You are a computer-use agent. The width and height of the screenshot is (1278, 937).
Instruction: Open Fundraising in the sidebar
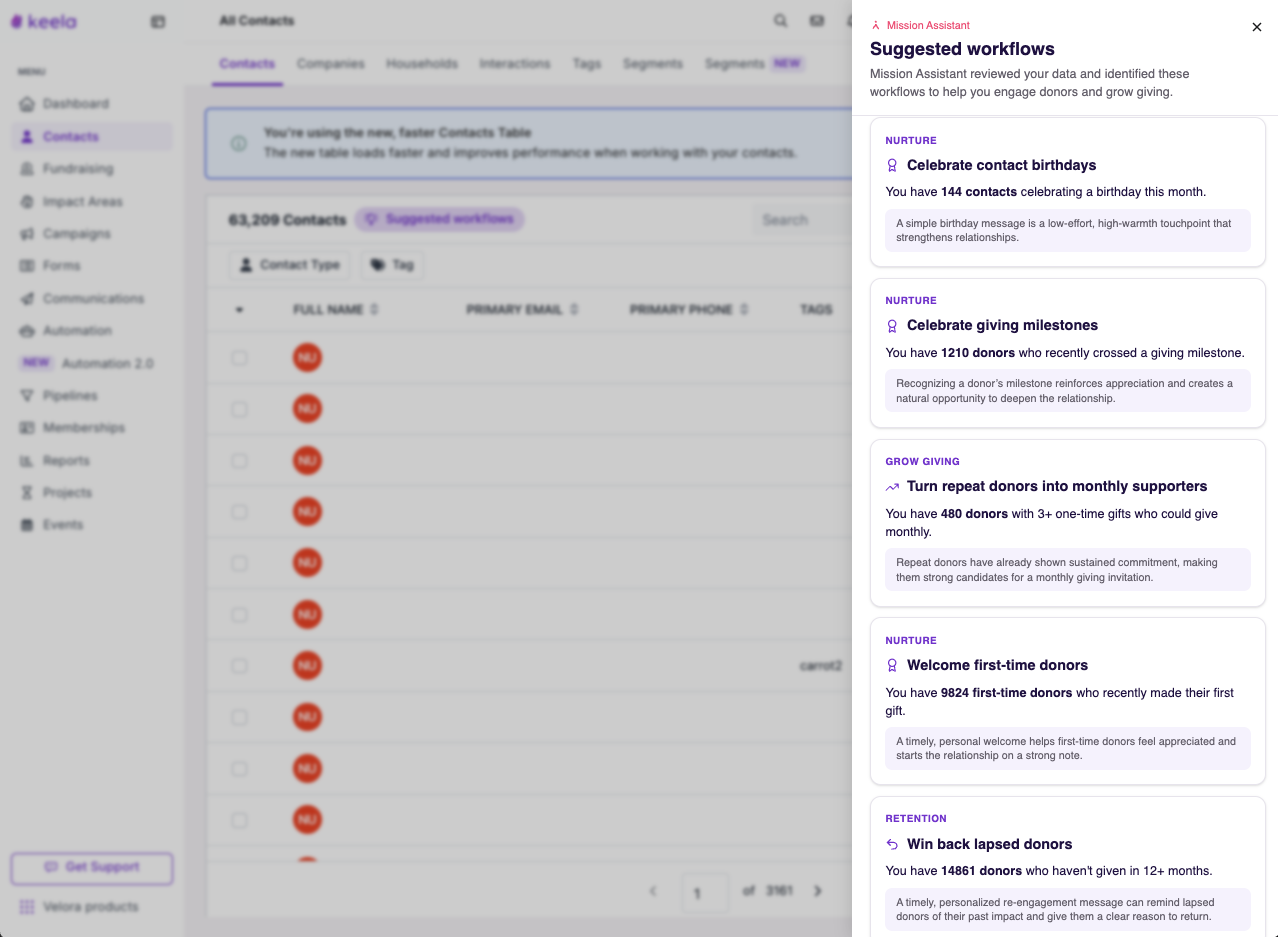[92, 169]
